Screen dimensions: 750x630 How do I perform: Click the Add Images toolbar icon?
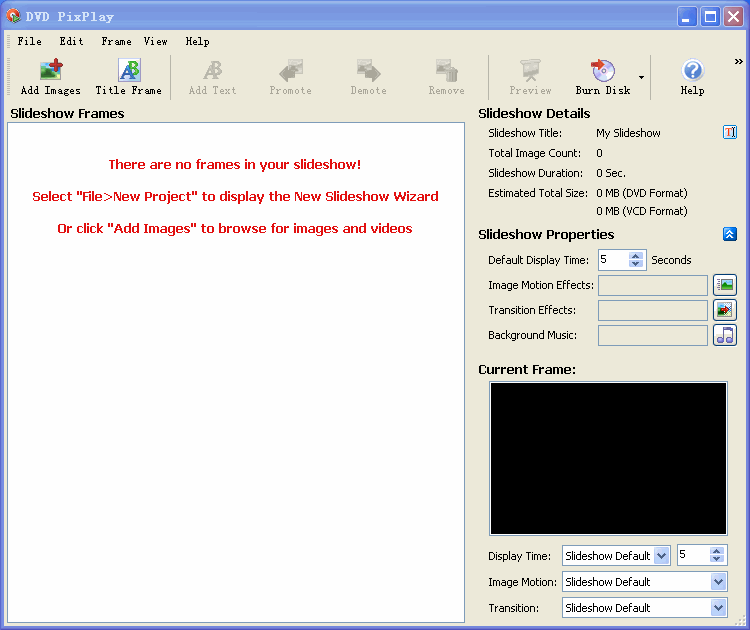(50, 72)
